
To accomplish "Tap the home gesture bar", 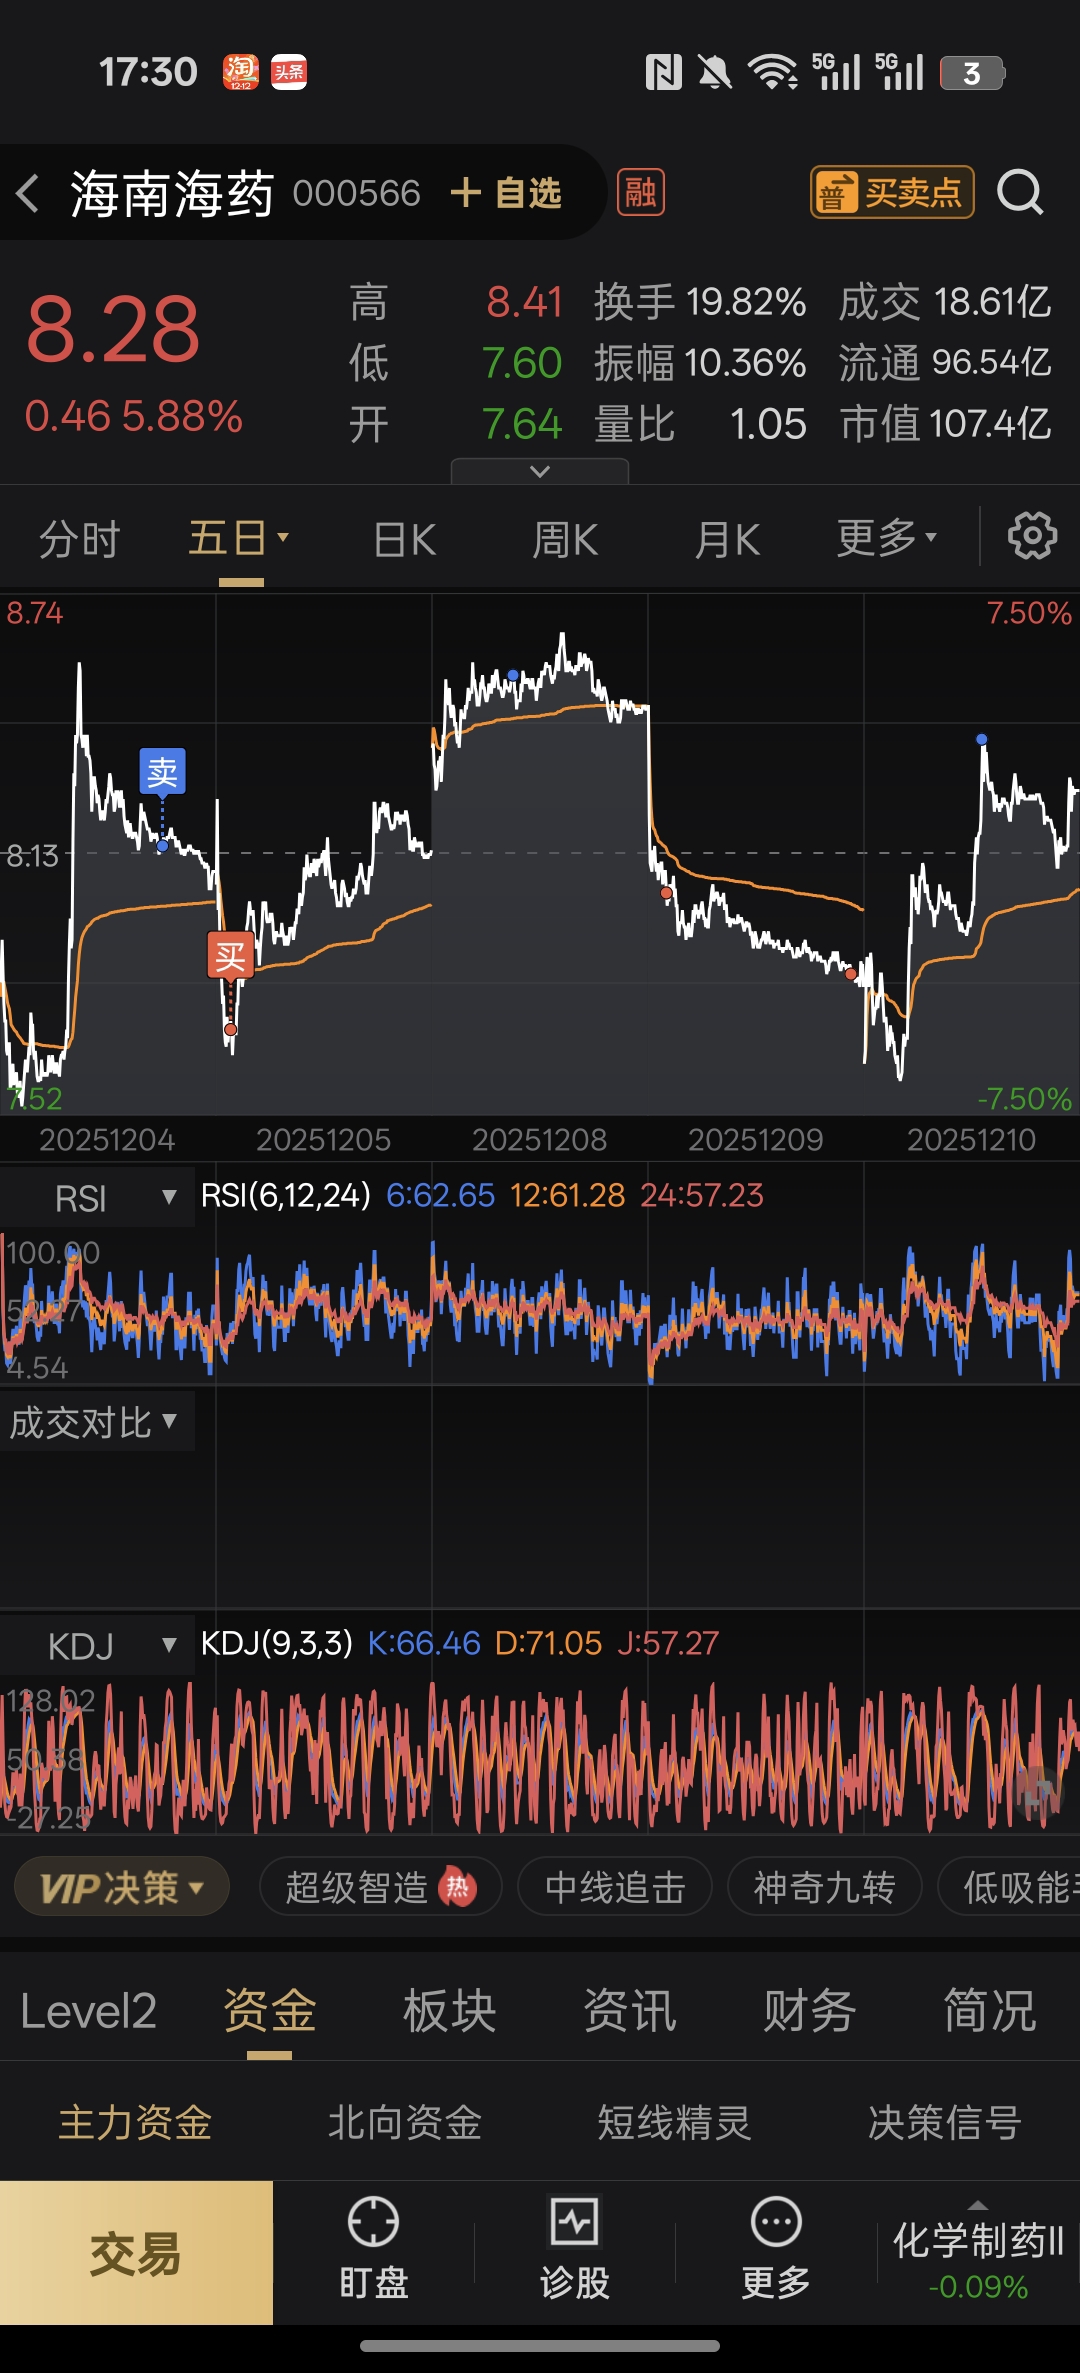I will (540, 2346).
